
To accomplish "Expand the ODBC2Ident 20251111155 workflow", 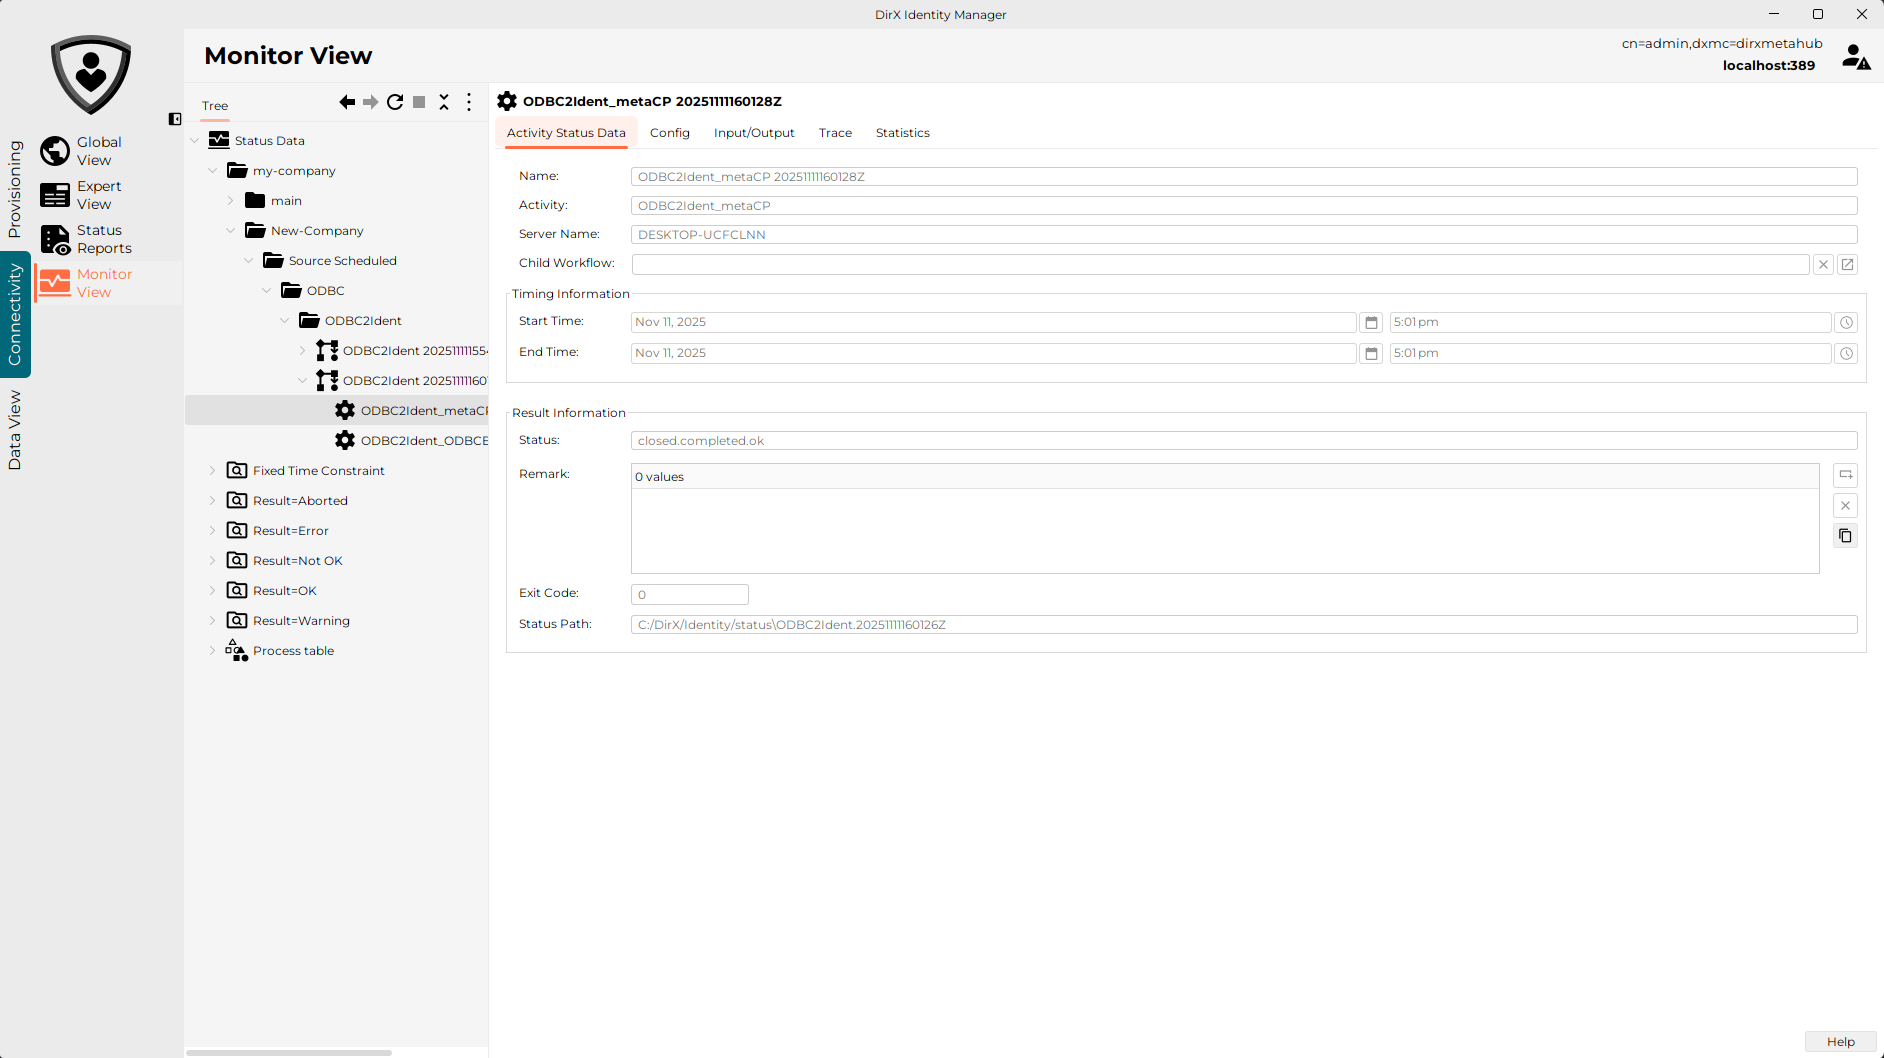I will [302, 351].
